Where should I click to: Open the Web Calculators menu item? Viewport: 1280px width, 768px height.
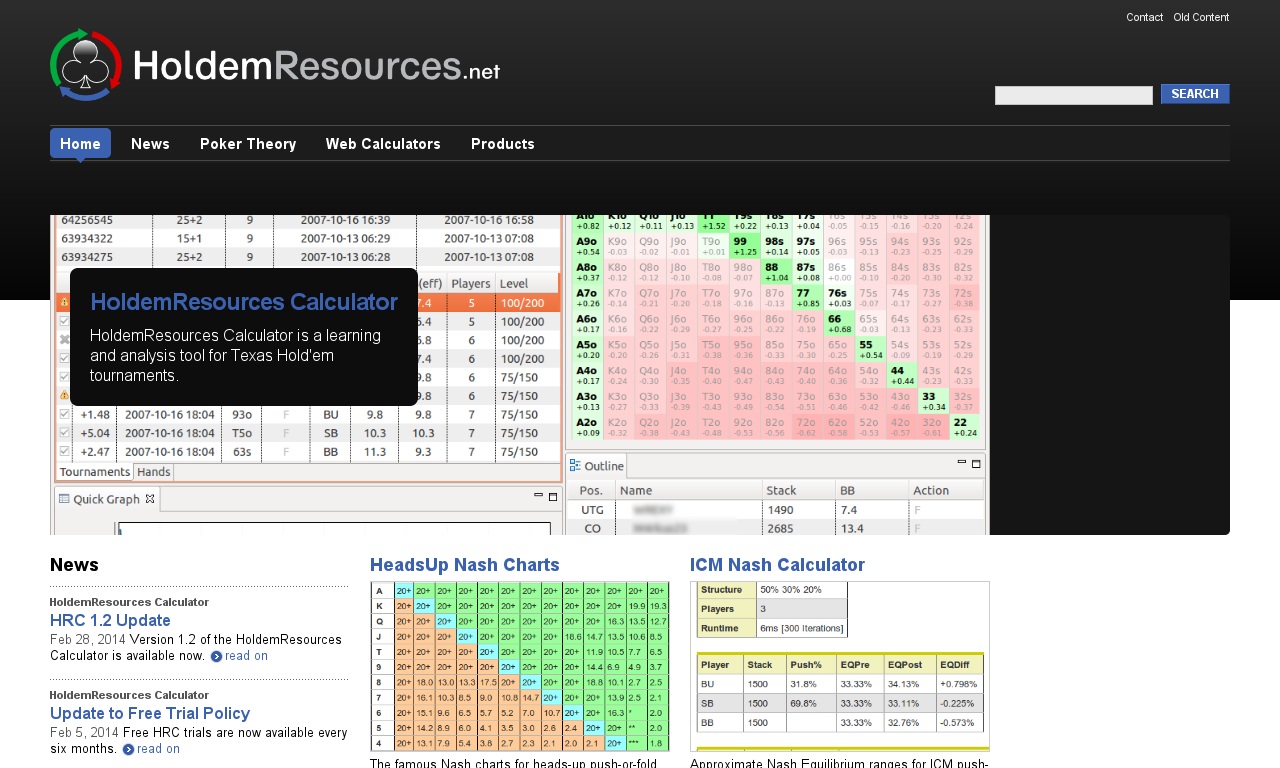point(383,144)
